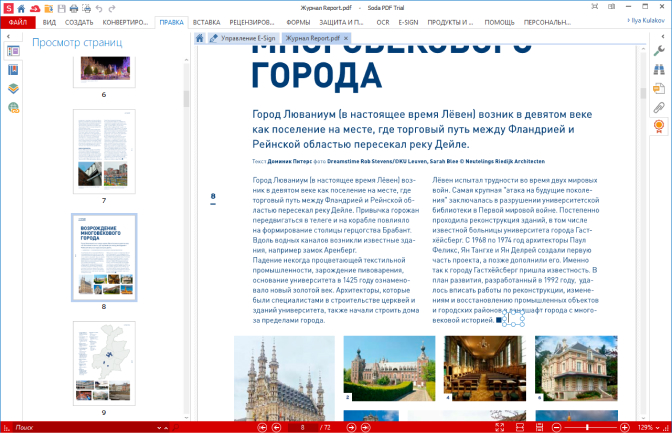The width and height of the screenshot is (672, 433).
Task: Collapse the left panel chevron
Action: click(x=8, y=36)
